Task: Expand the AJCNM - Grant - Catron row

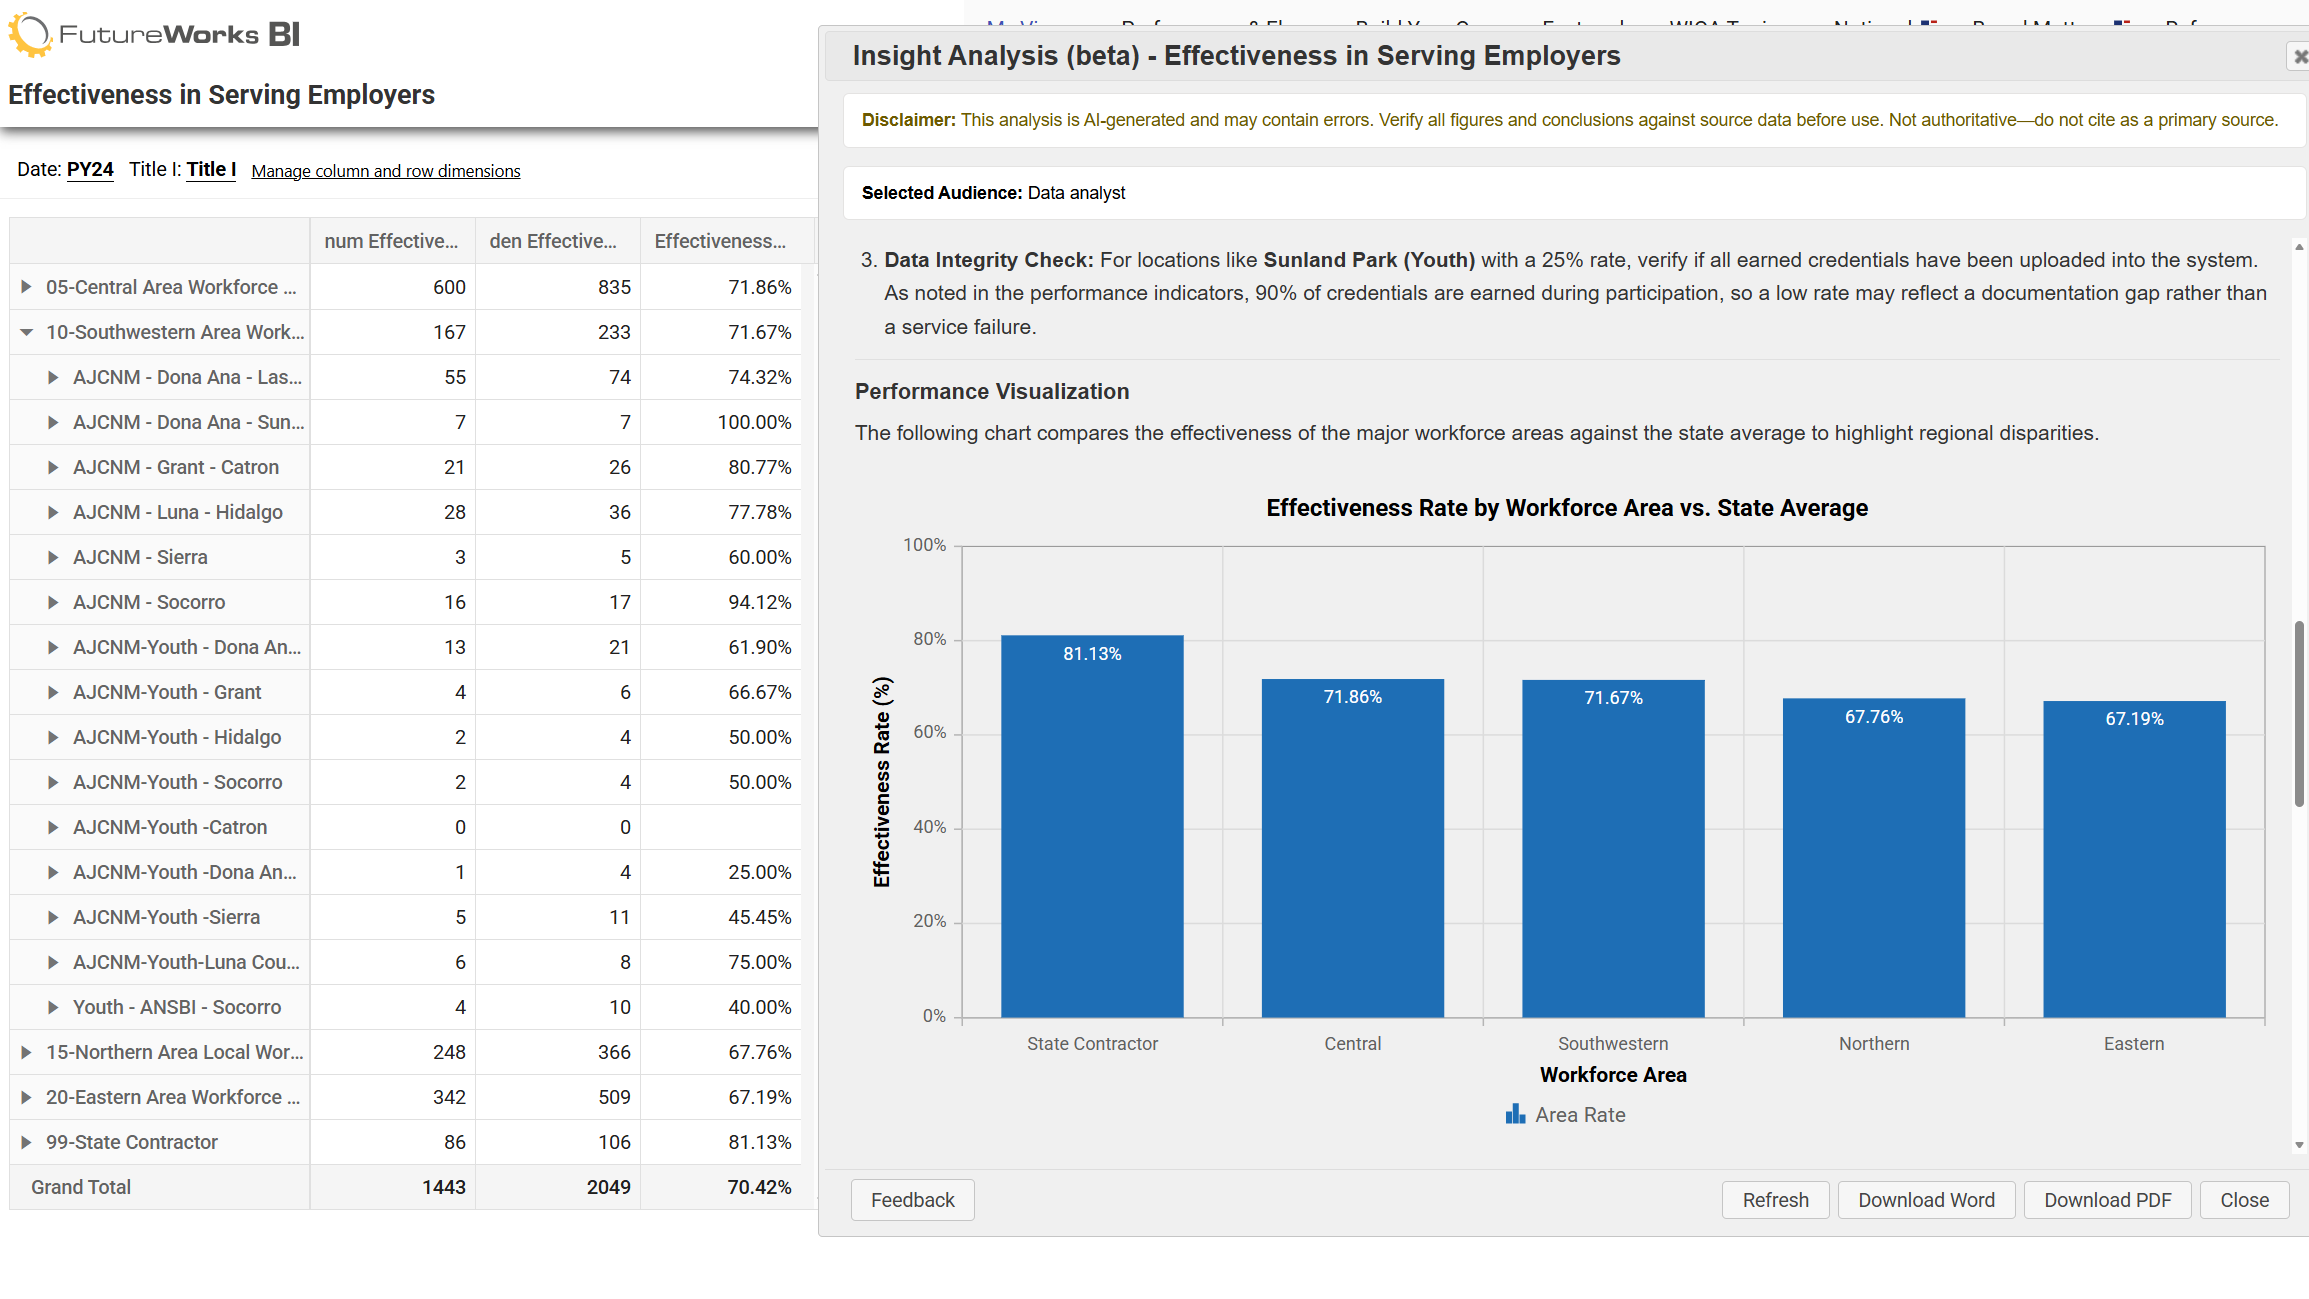Action: (x=53, y=467)
